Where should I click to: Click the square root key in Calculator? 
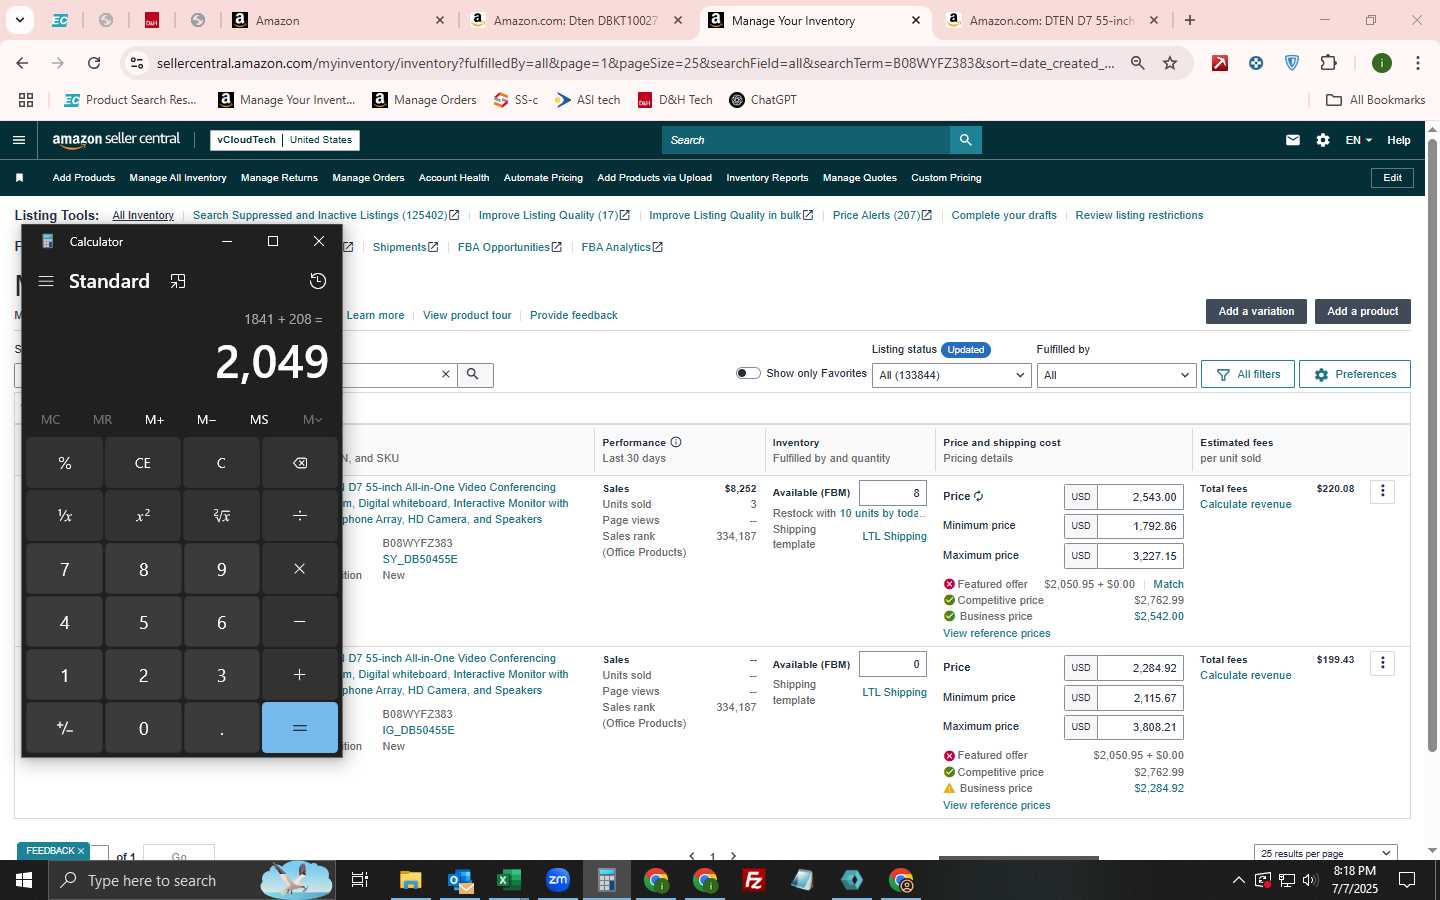(x=222, y=516)
